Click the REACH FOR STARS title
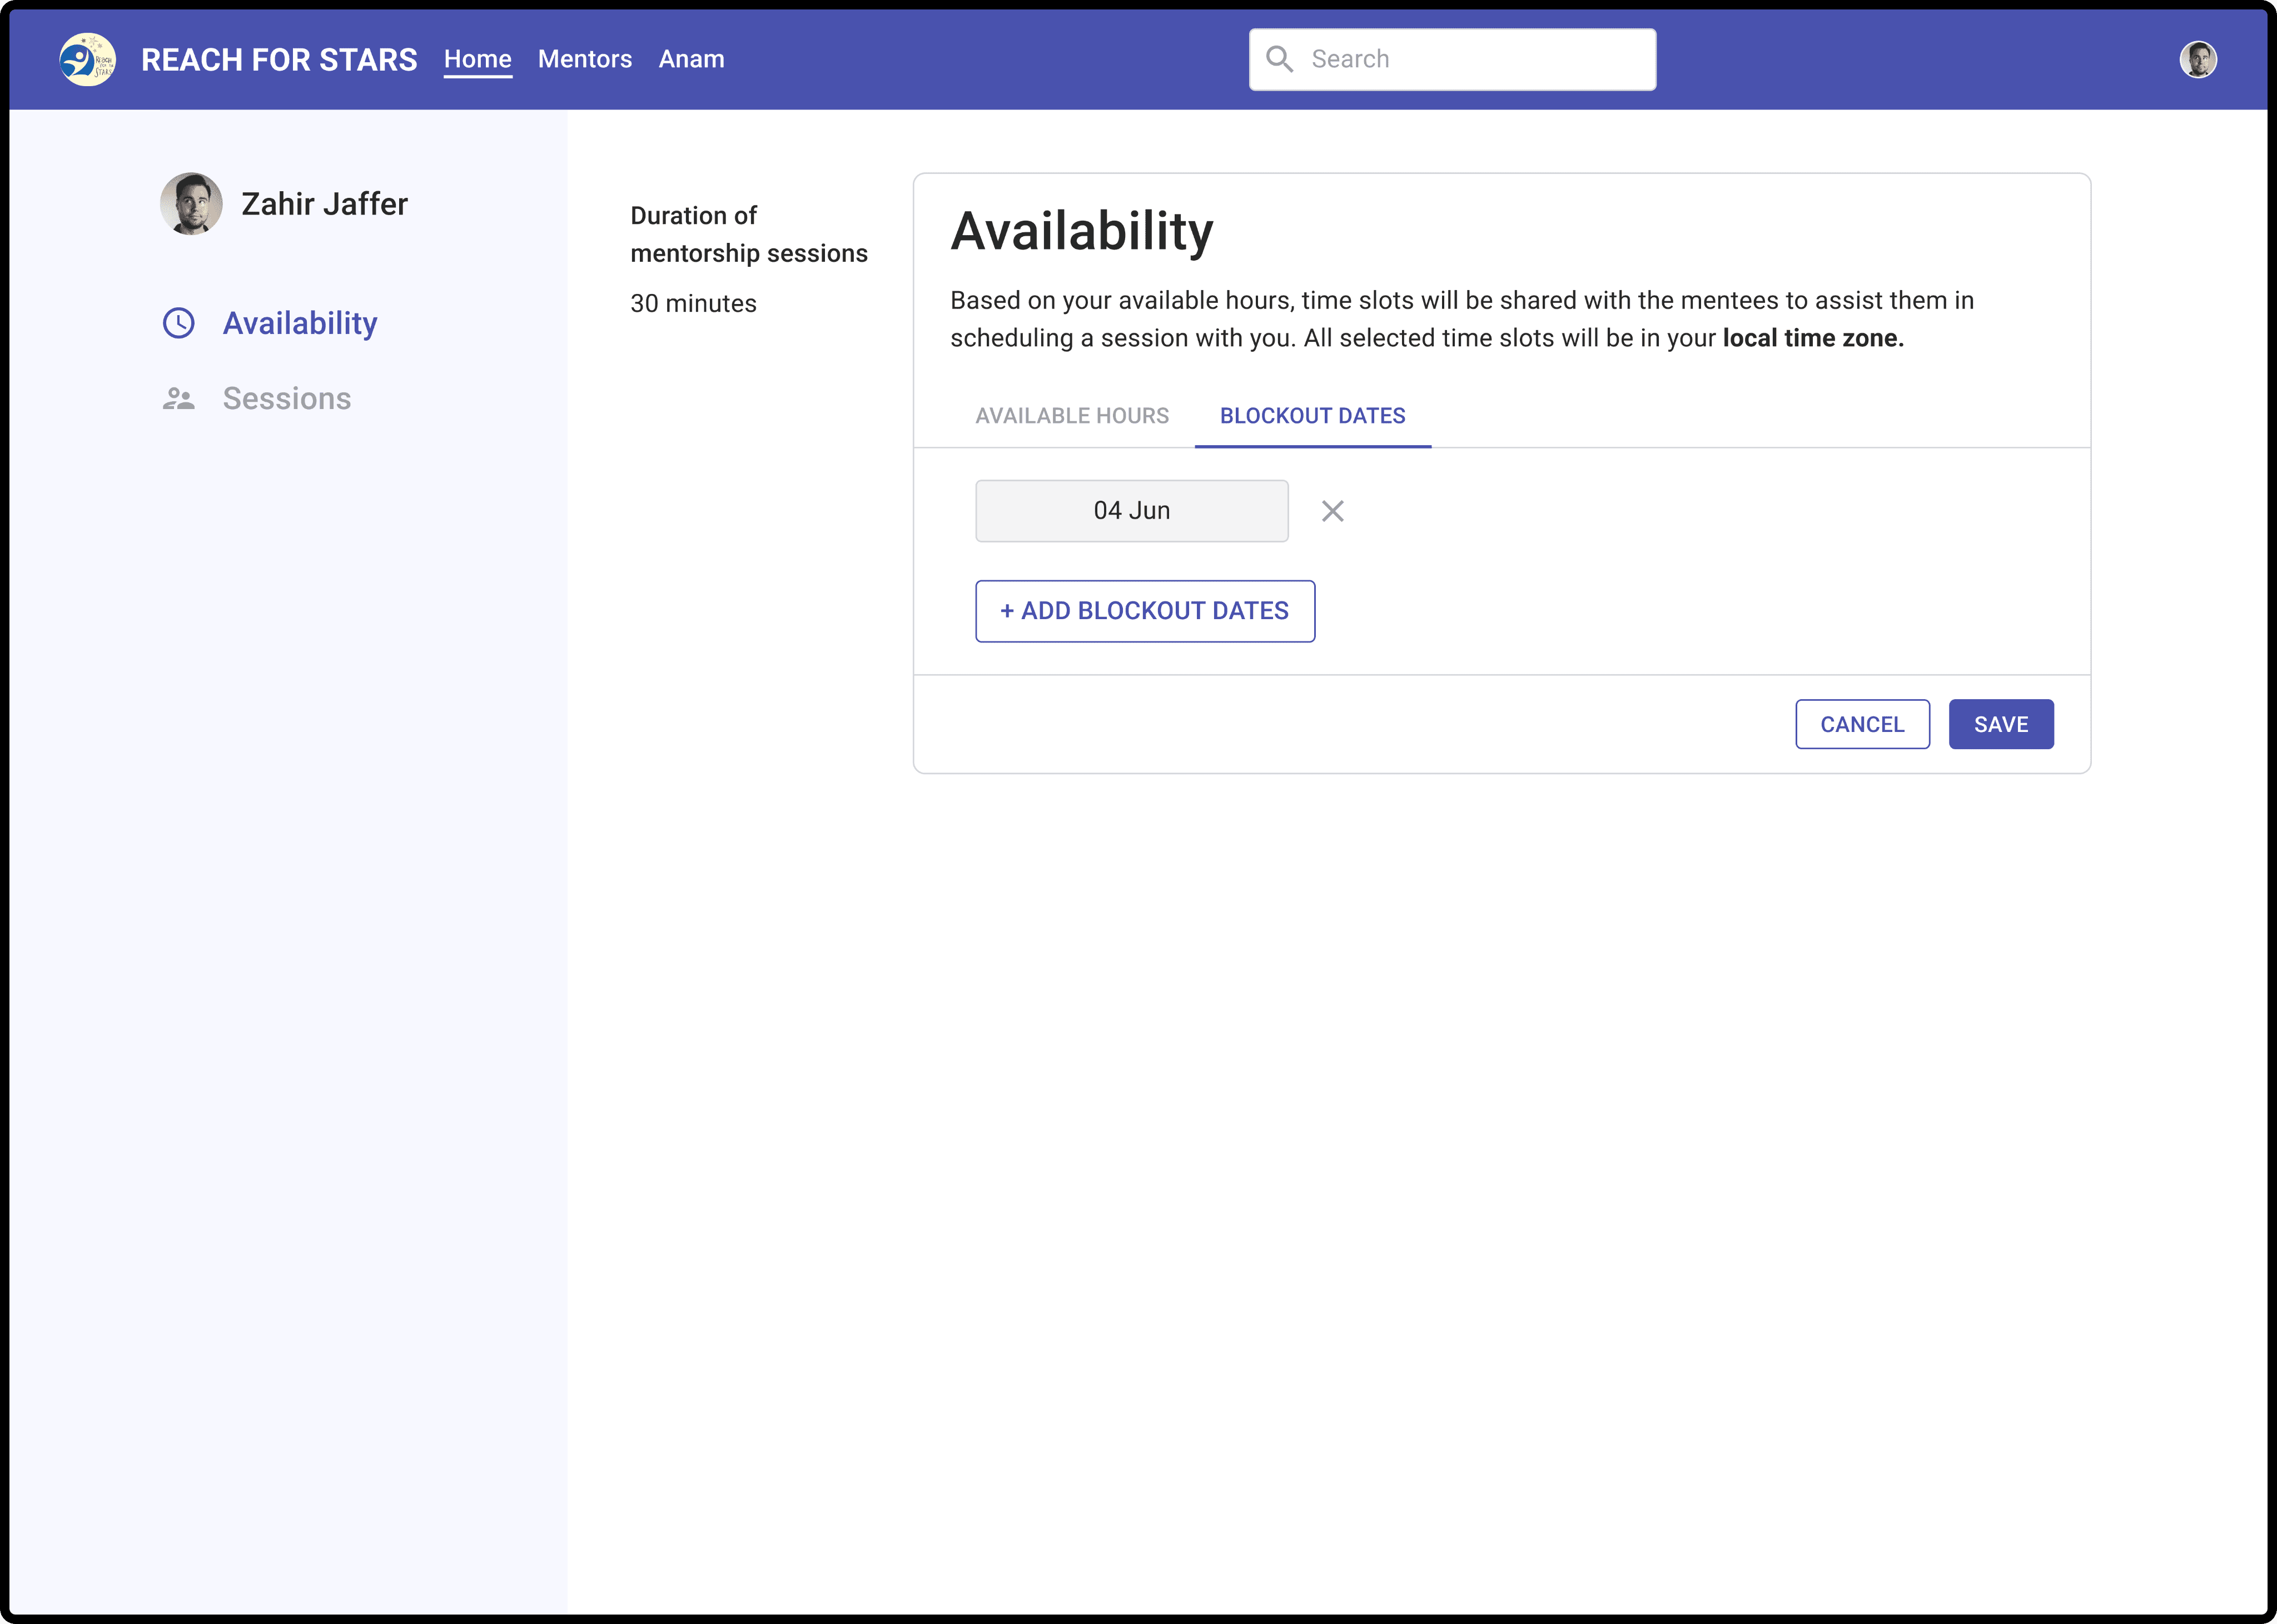Viewport: 2277px width, 1624px height. click(x=279, y=60)
